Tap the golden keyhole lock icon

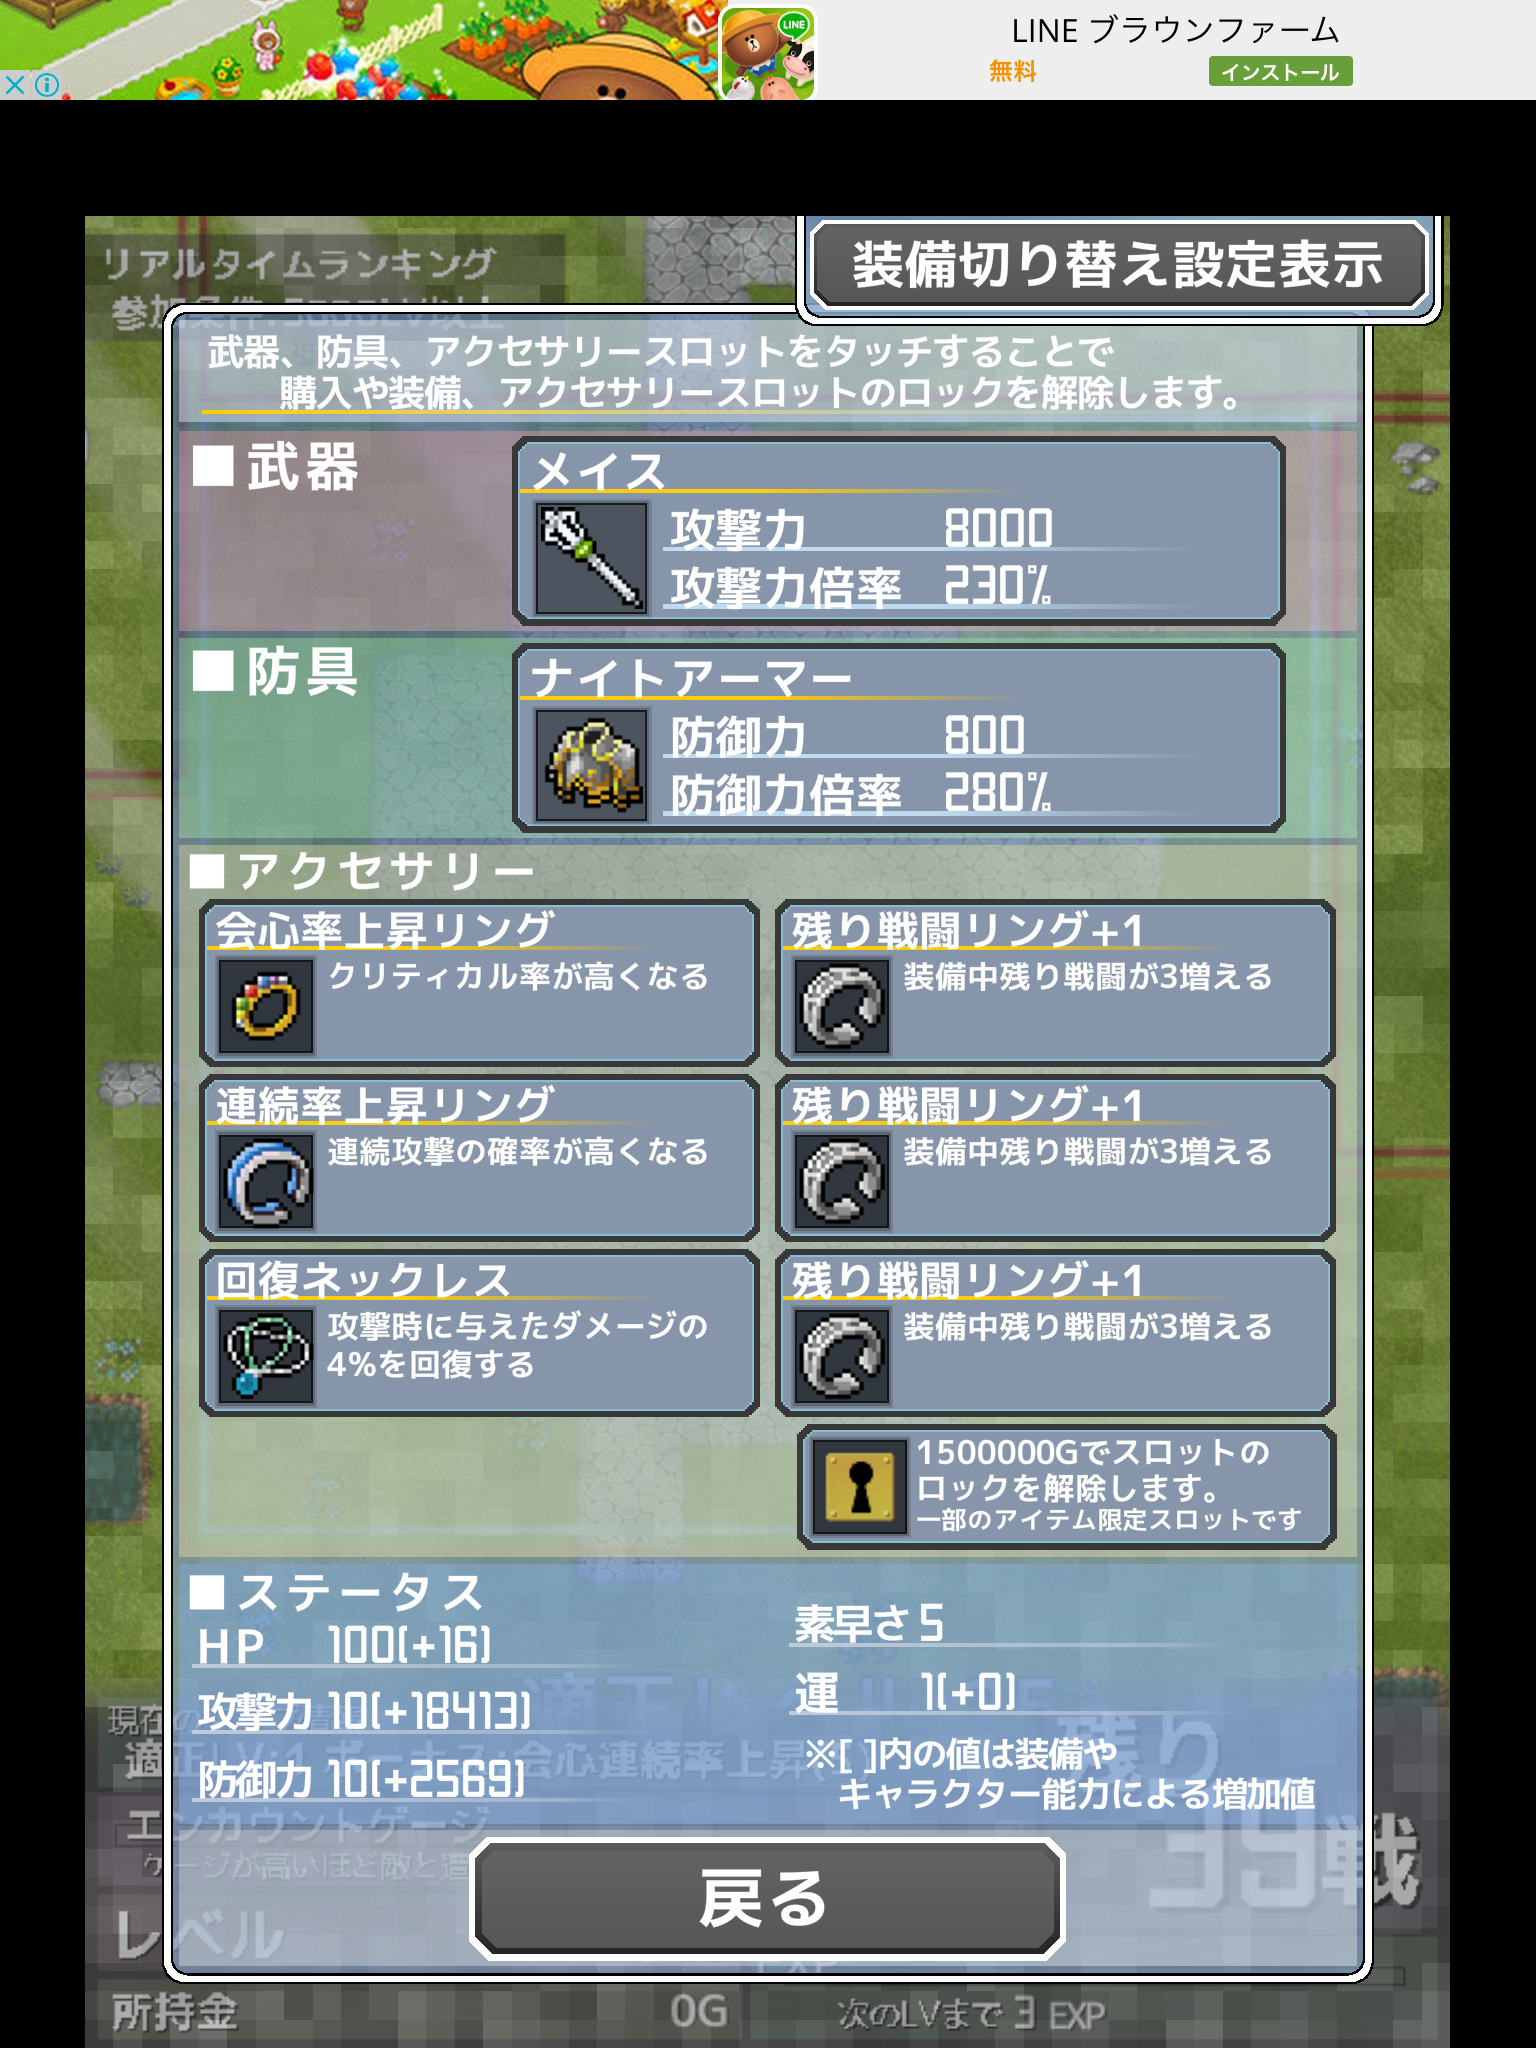coord(860,1486)
